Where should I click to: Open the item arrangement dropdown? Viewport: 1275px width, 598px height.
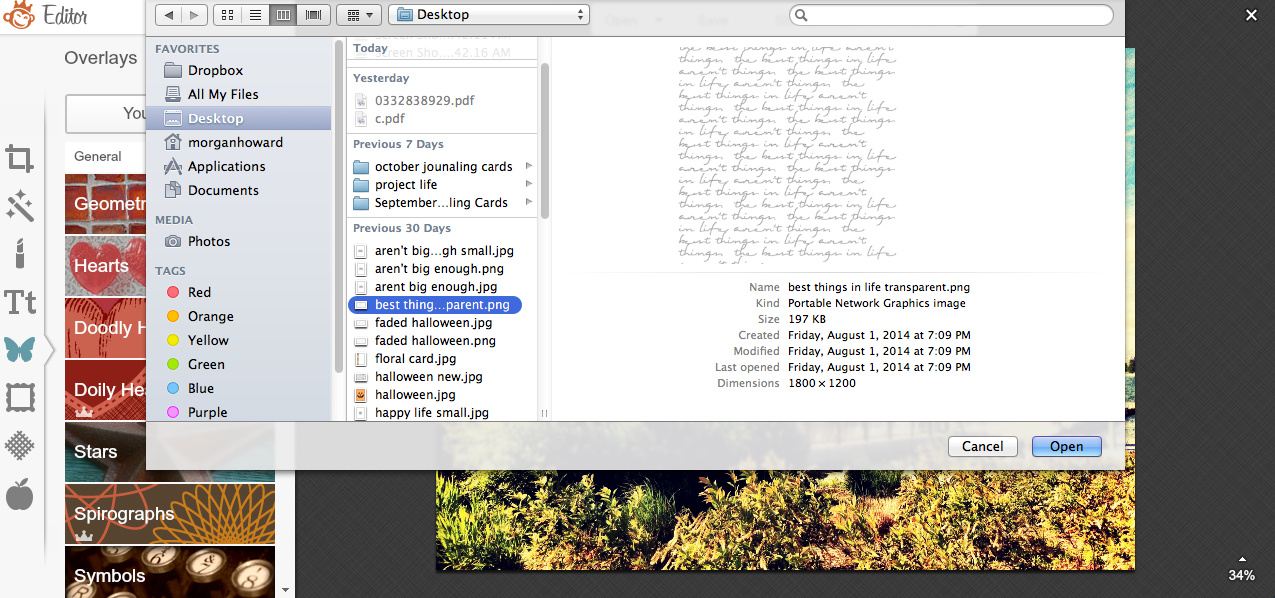click(x=359, y=15)
